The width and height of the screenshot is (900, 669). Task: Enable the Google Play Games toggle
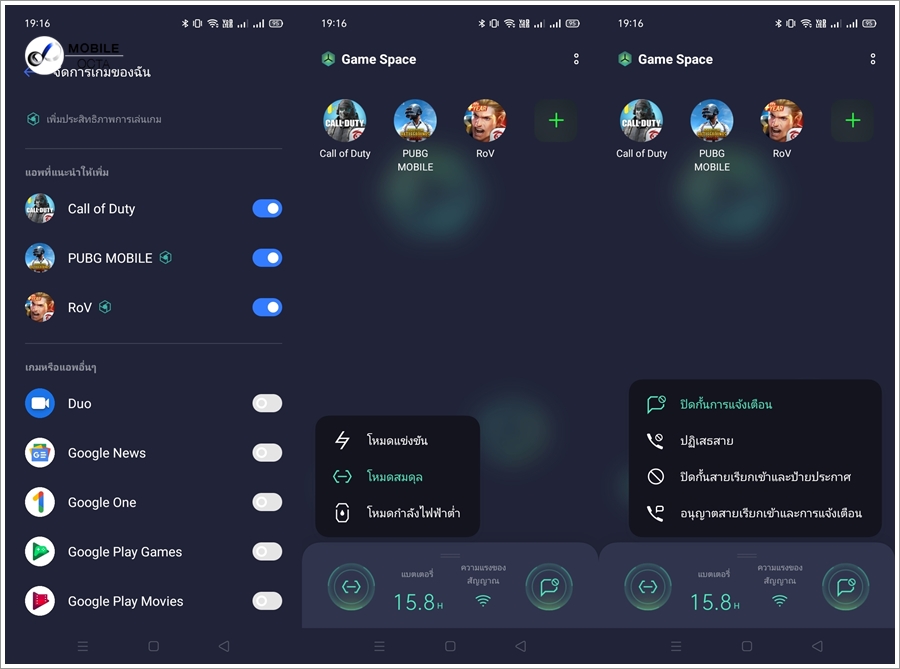click(x=267, y=551)
